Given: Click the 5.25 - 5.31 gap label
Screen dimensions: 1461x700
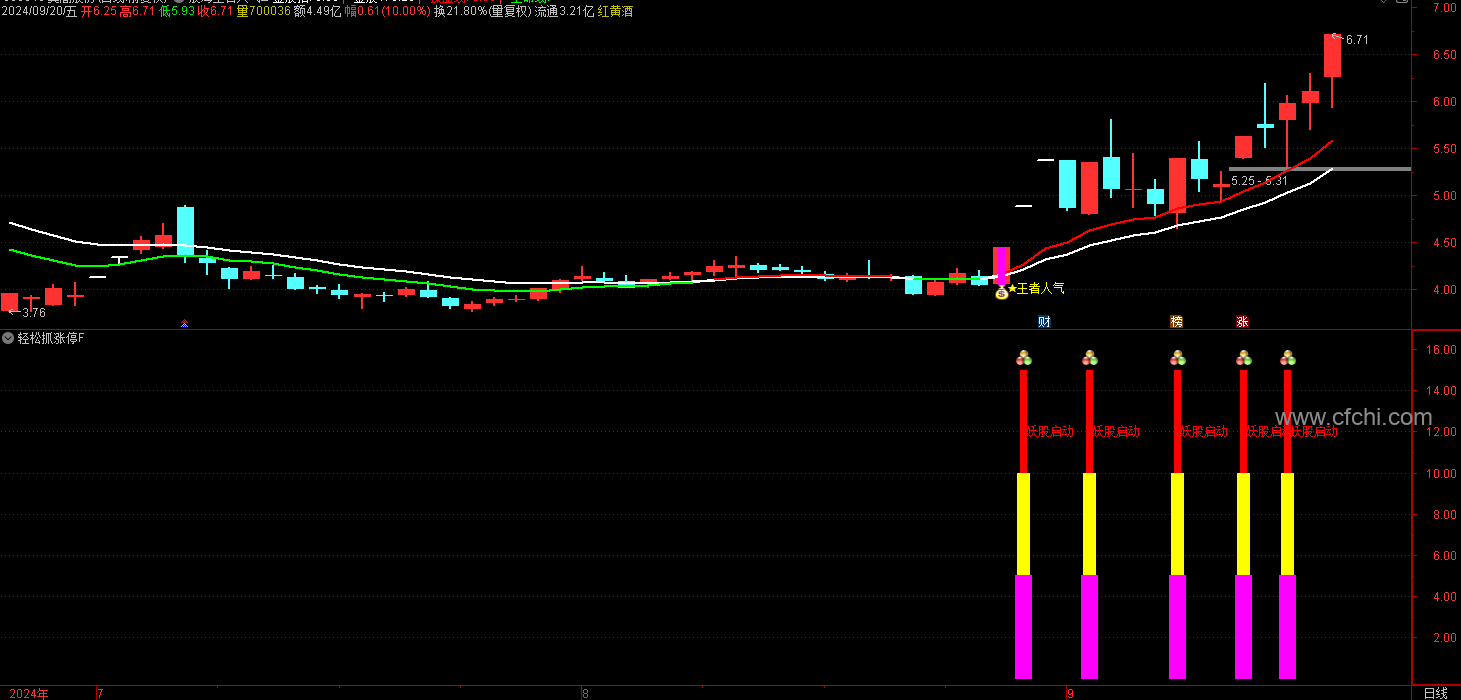Looking at the screenshot, I should click(x=1259, y=181).
